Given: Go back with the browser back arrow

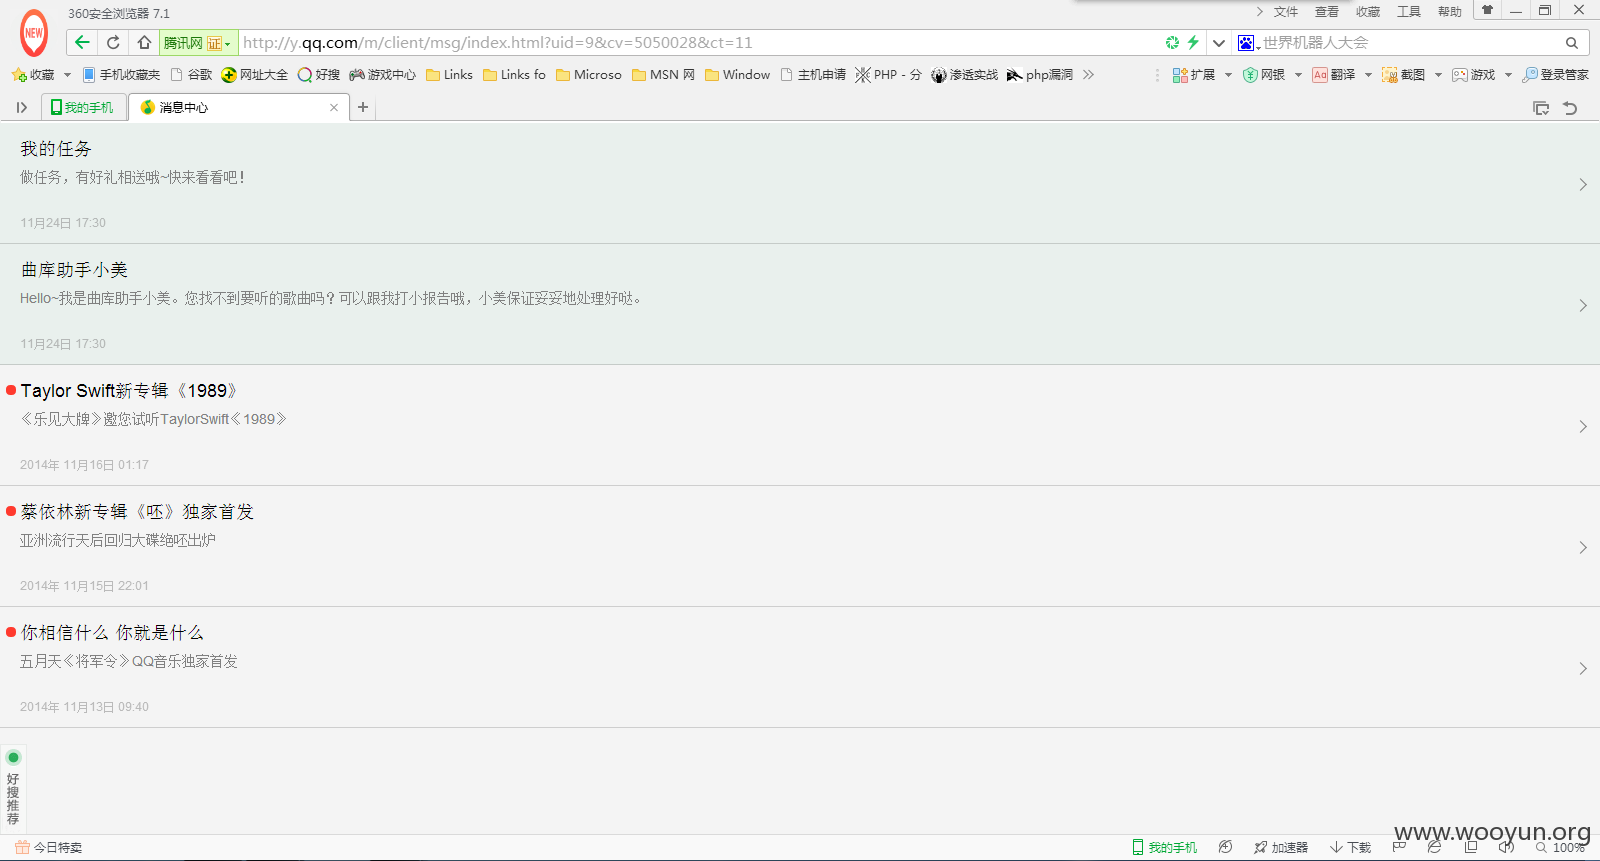Looking at the screenshot, I should click(x=82, y=42).
